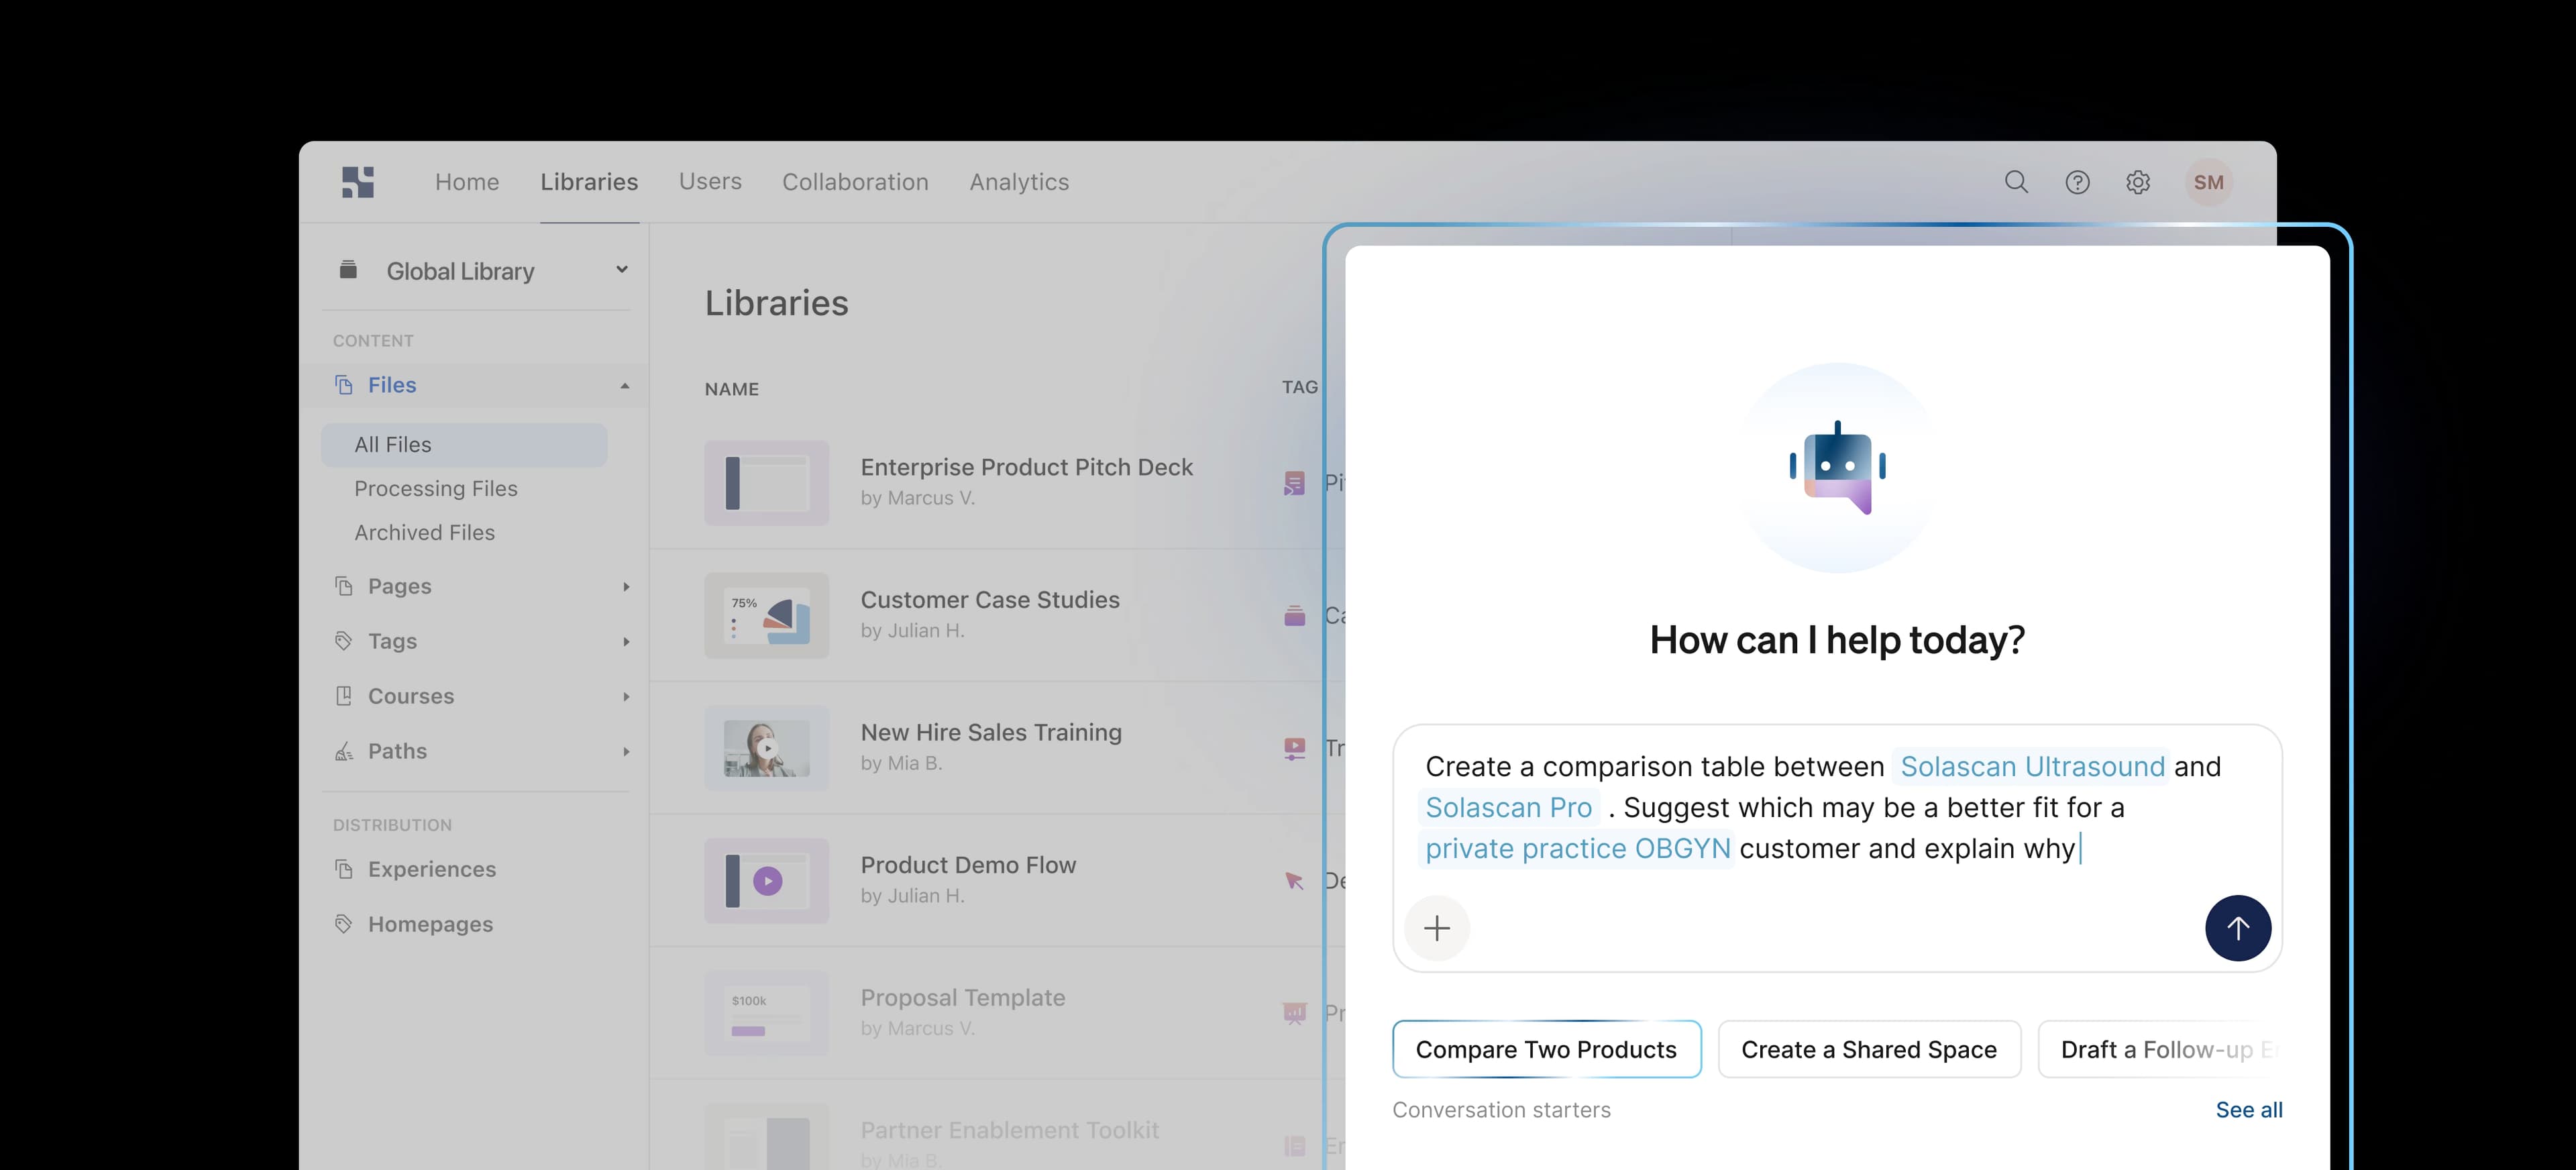Open the search icon in the top bar
The width and height of the screenshot is (2576, 1170).
point(2016,182)
